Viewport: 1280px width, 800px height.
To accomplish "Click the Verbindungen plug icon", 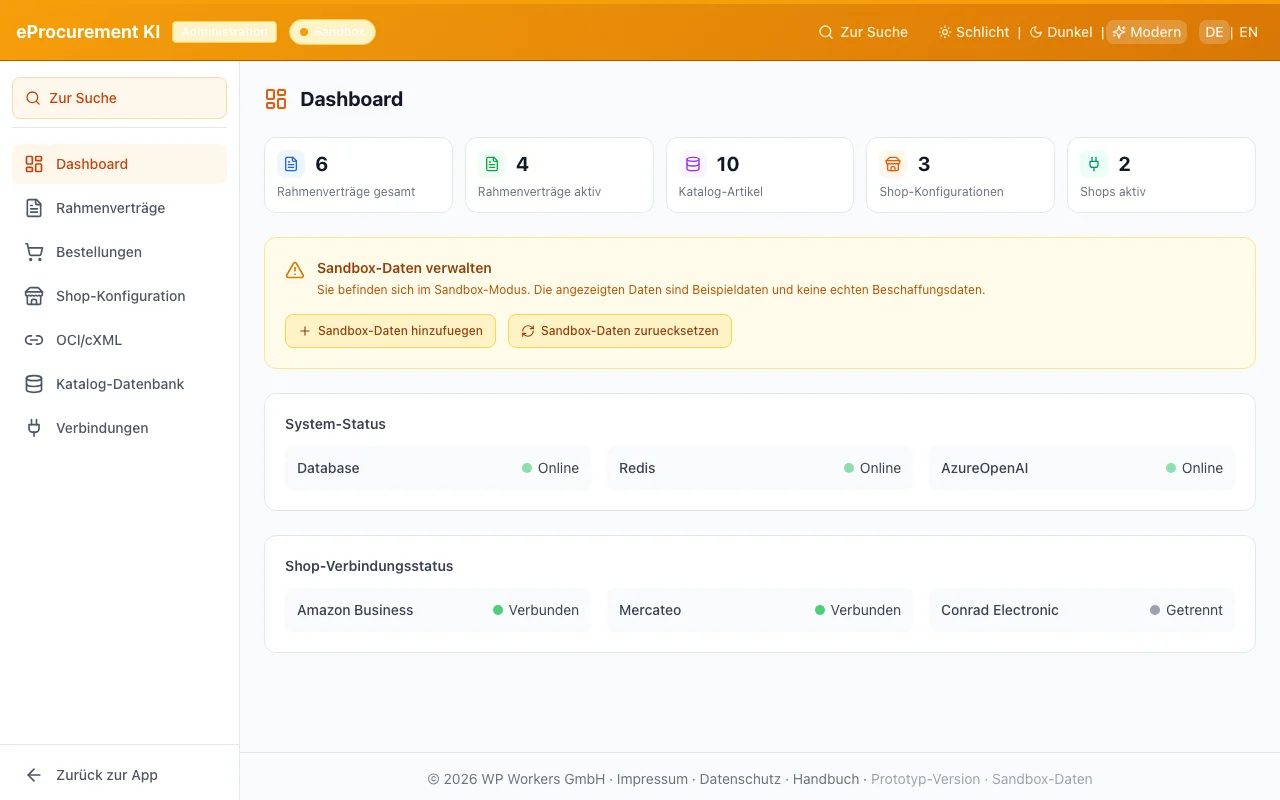I will tap(34, 428).
